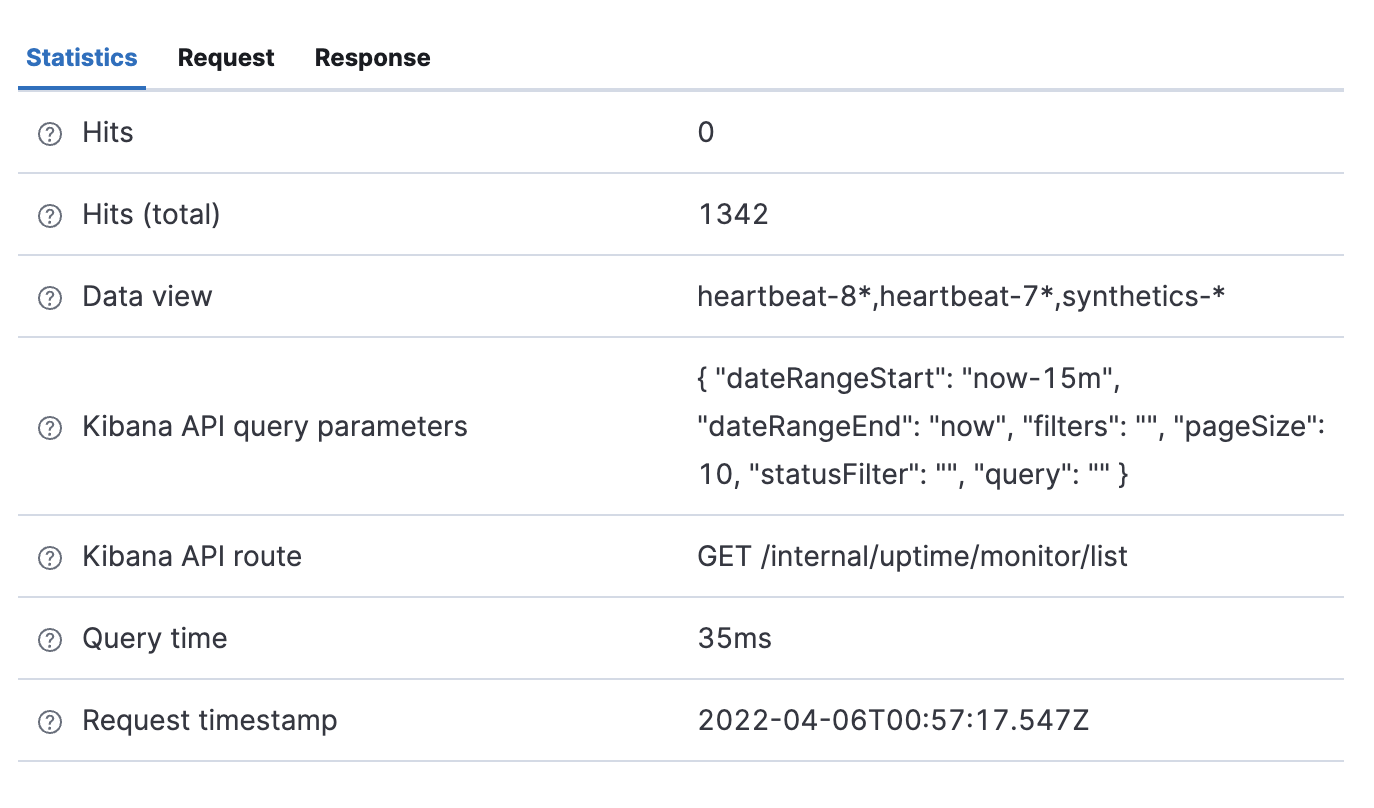Click the Request timestamp question mark icon
The image size is (1374, 808).
pyautogui.click(x=49, y=721)
